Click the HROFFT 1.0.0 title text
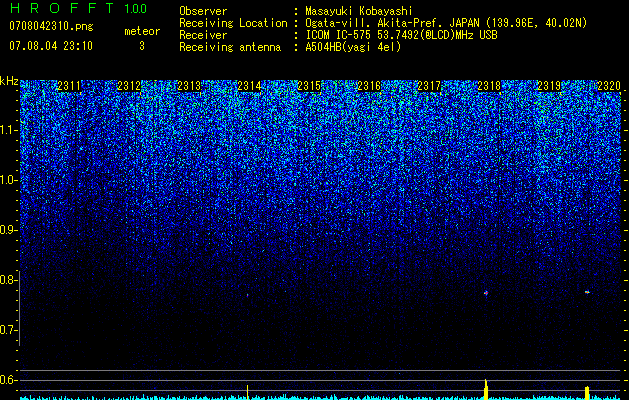Image resolution: width=629 pixels, height=400 pixels. 78,8
